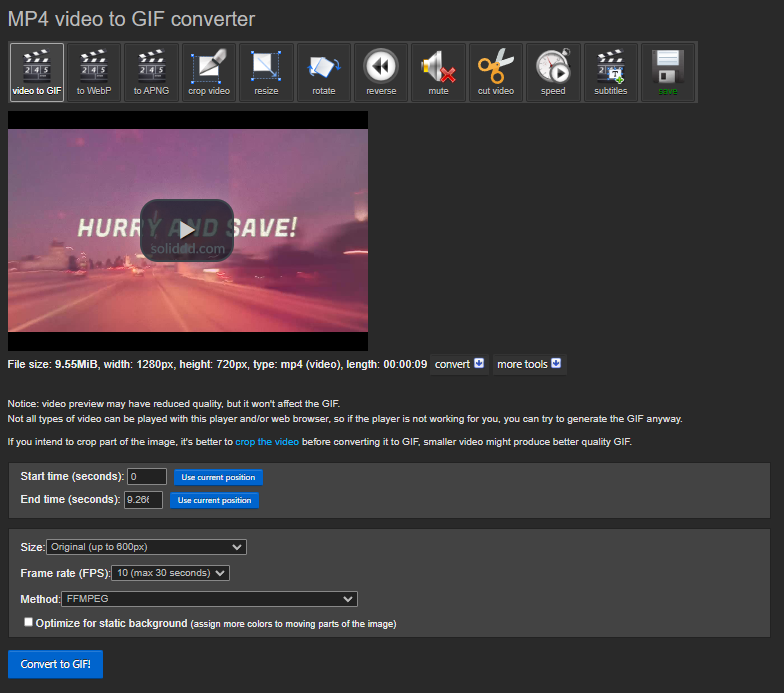The height and width of the screenshot is (693, 784).
Task: Open the Size dropdown
Action: [146, 547]
